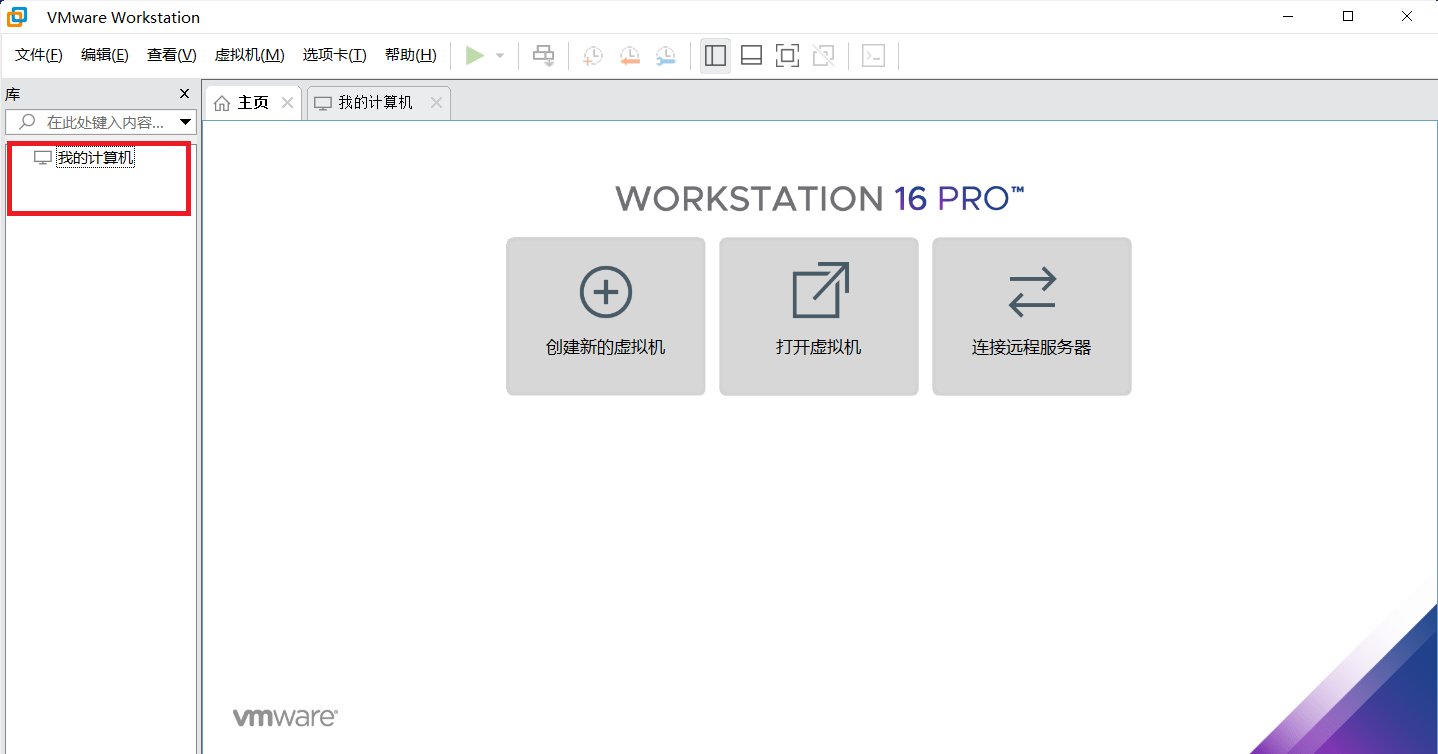
Task: Open the snapshot manager icon
Action: tap(665, 55)
